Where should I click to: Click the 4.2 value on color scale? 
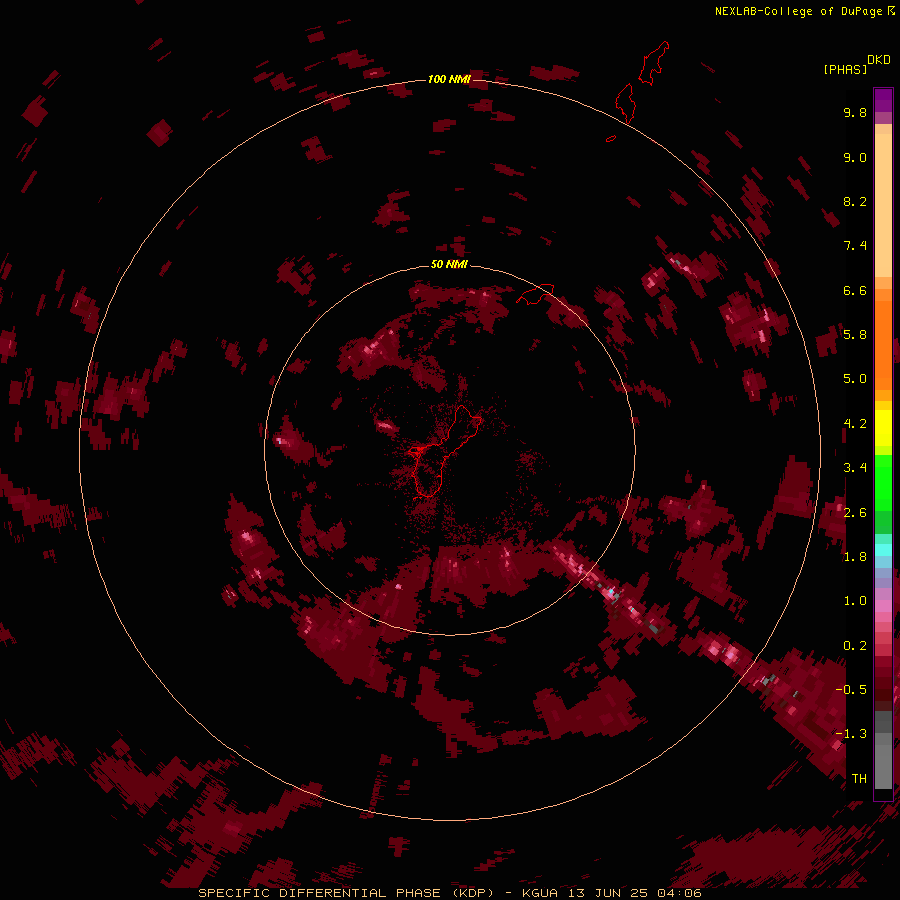(x=855, y=424)
